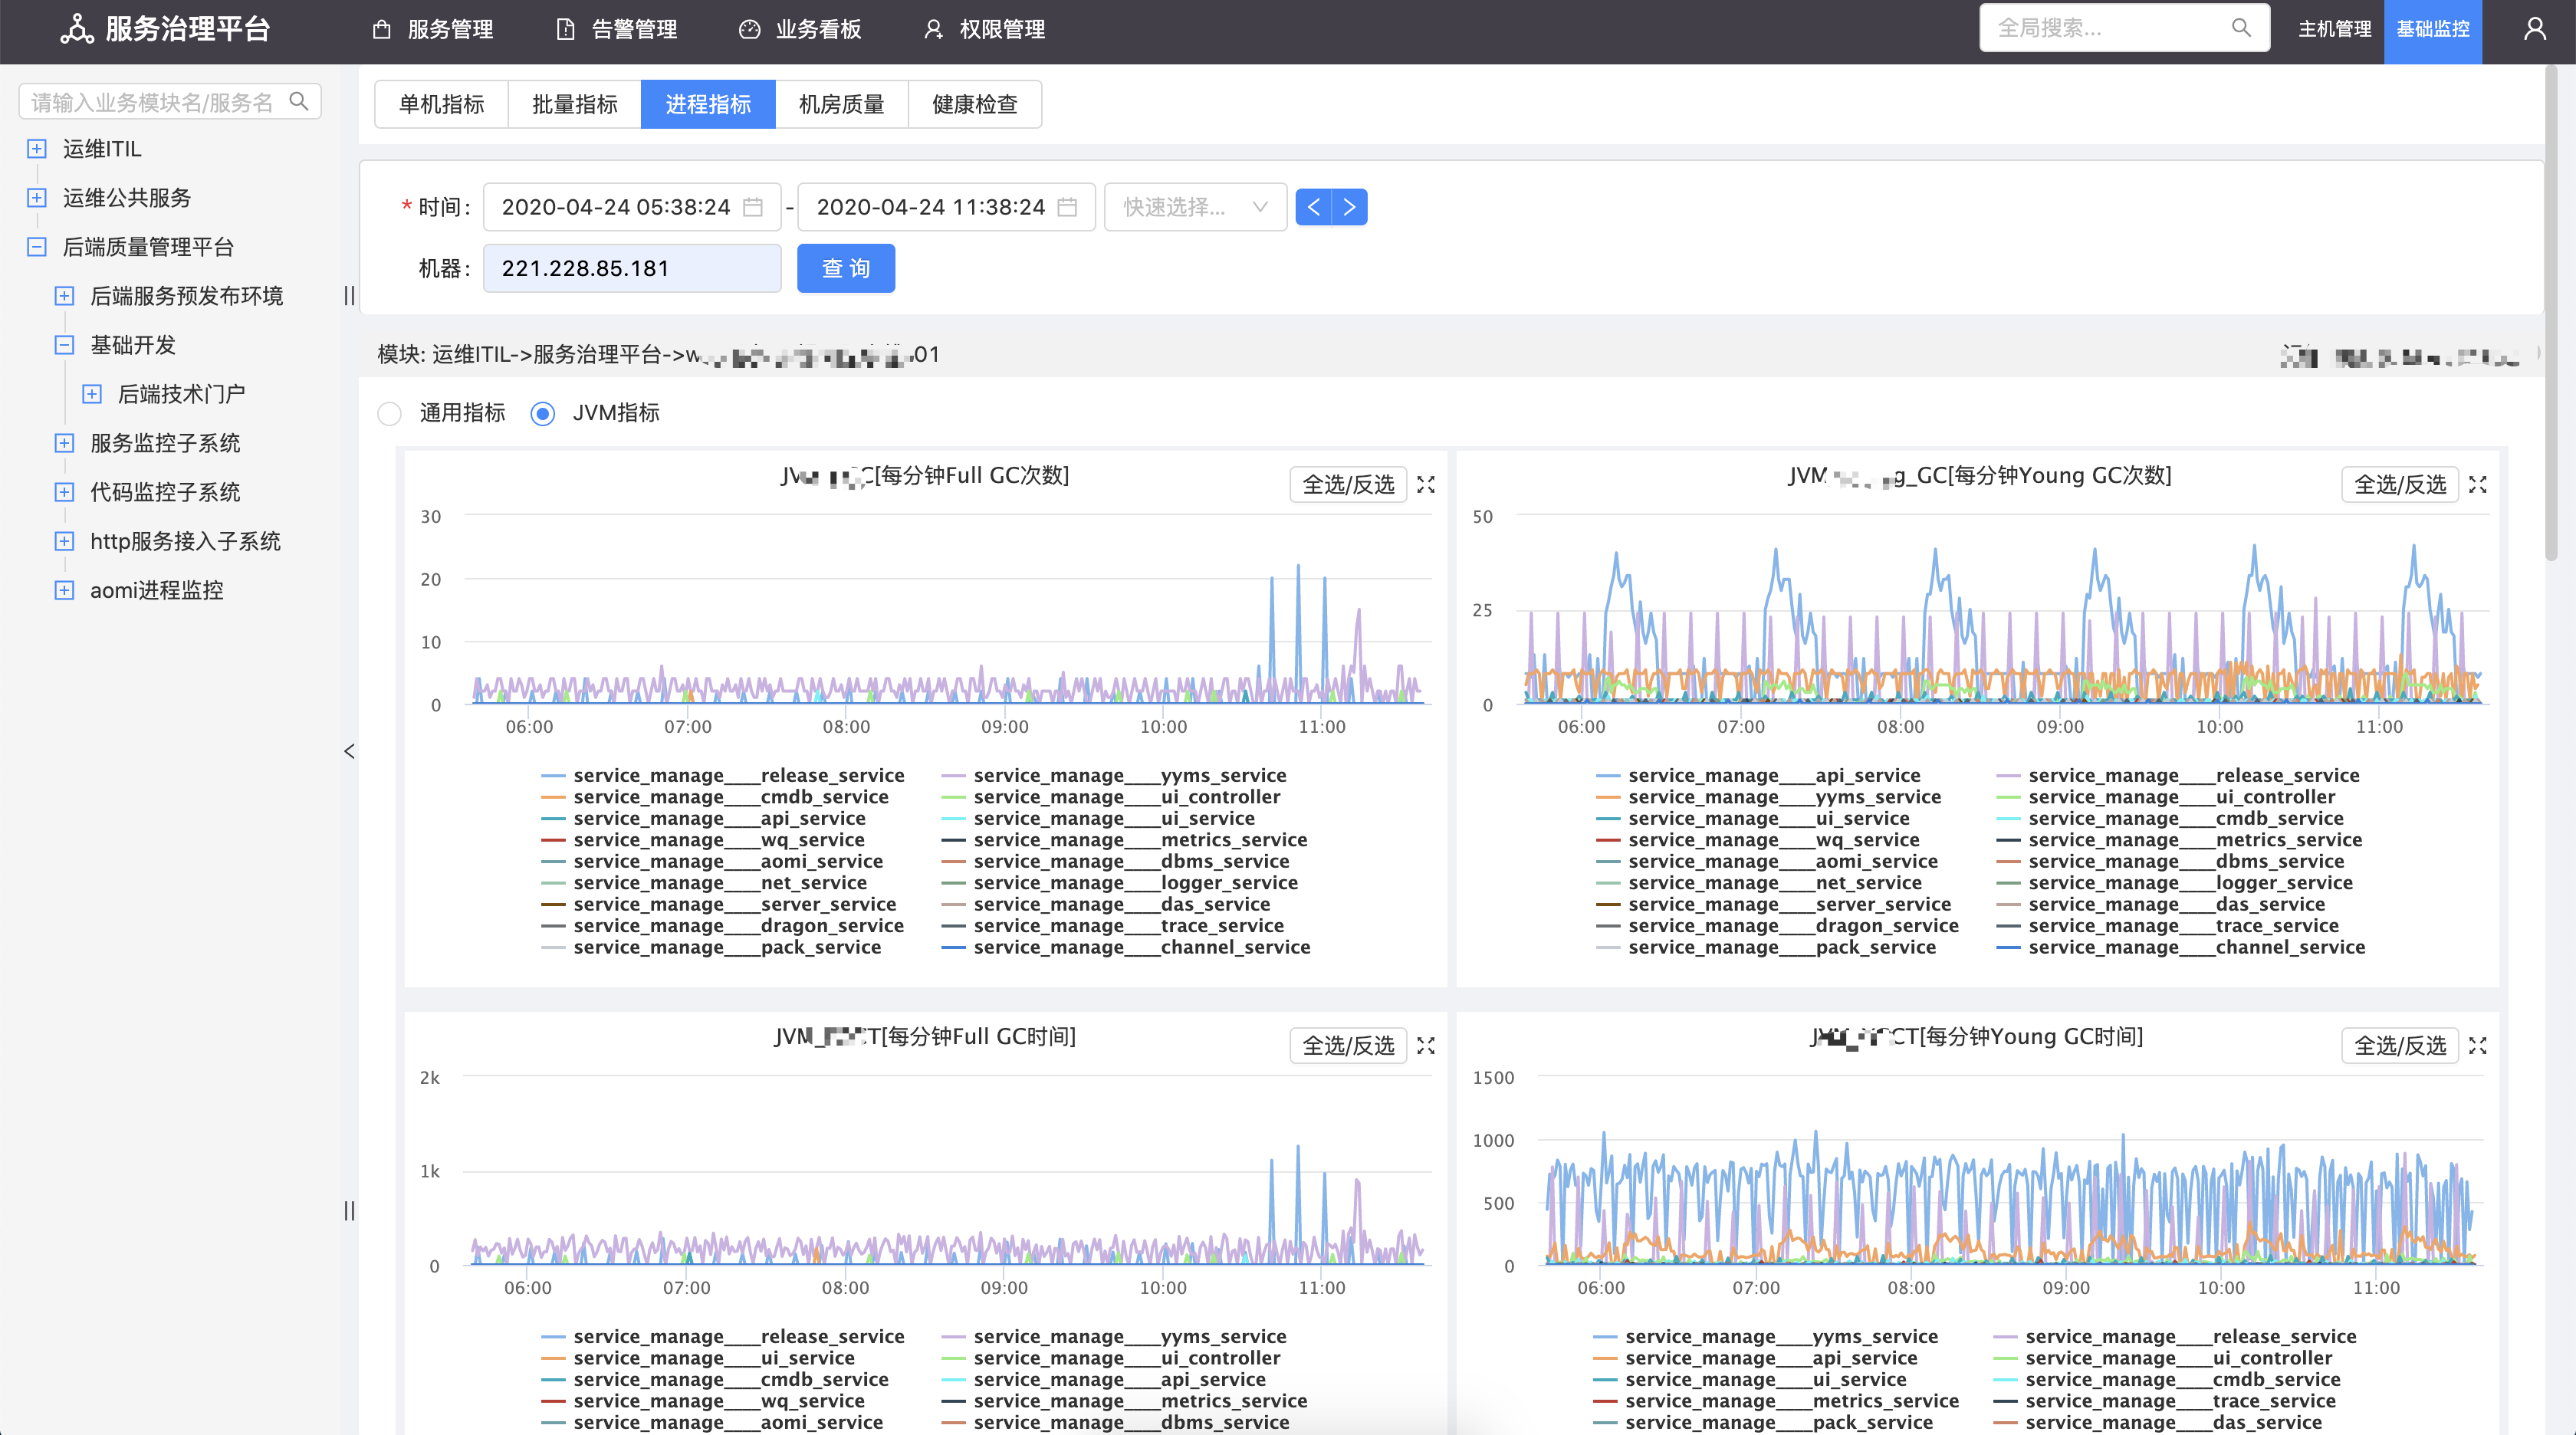This screenshot has width=2576, height=1435.
Task: Expand the Young GC count chart fullscreen
Action: [x=2478, y=484]
